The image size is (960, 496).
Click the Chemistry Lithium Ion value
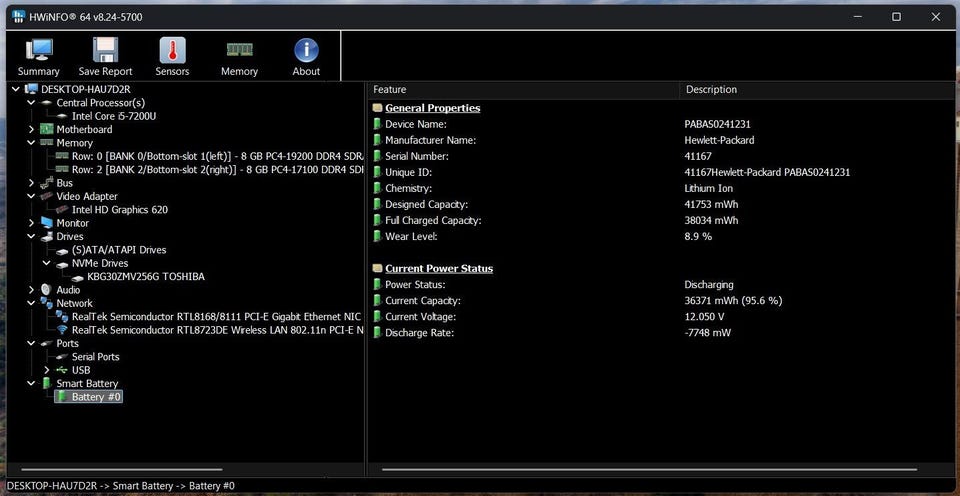click(708, 189)
